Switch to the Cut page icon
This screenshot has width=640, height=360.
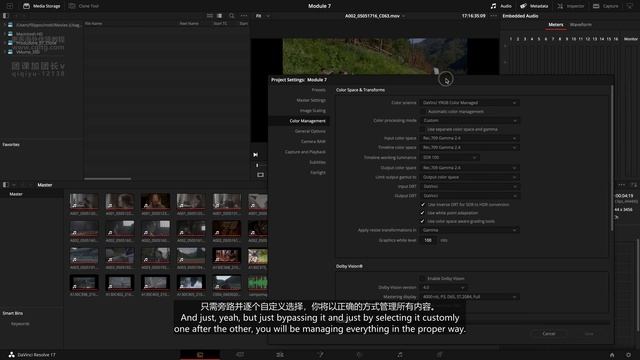click(x=240, y=355)
